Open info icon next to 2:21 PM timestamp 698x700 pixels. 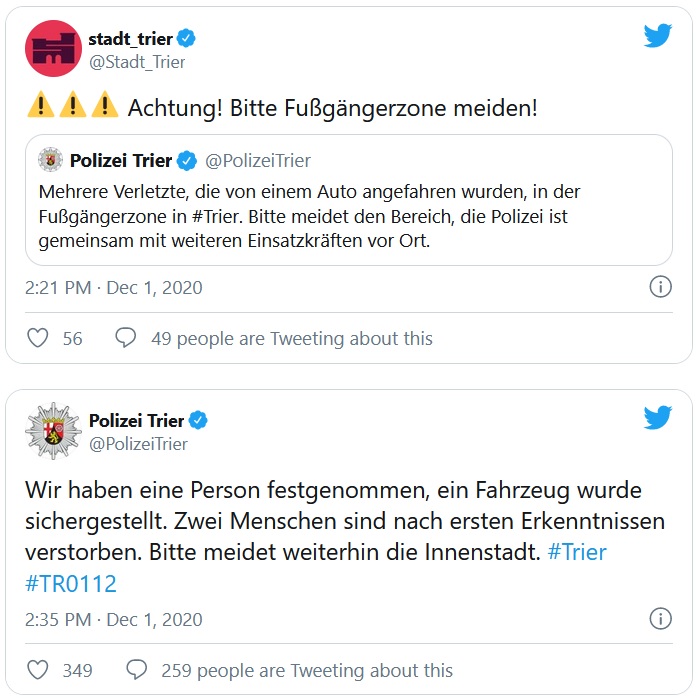(x=660, y=287)
